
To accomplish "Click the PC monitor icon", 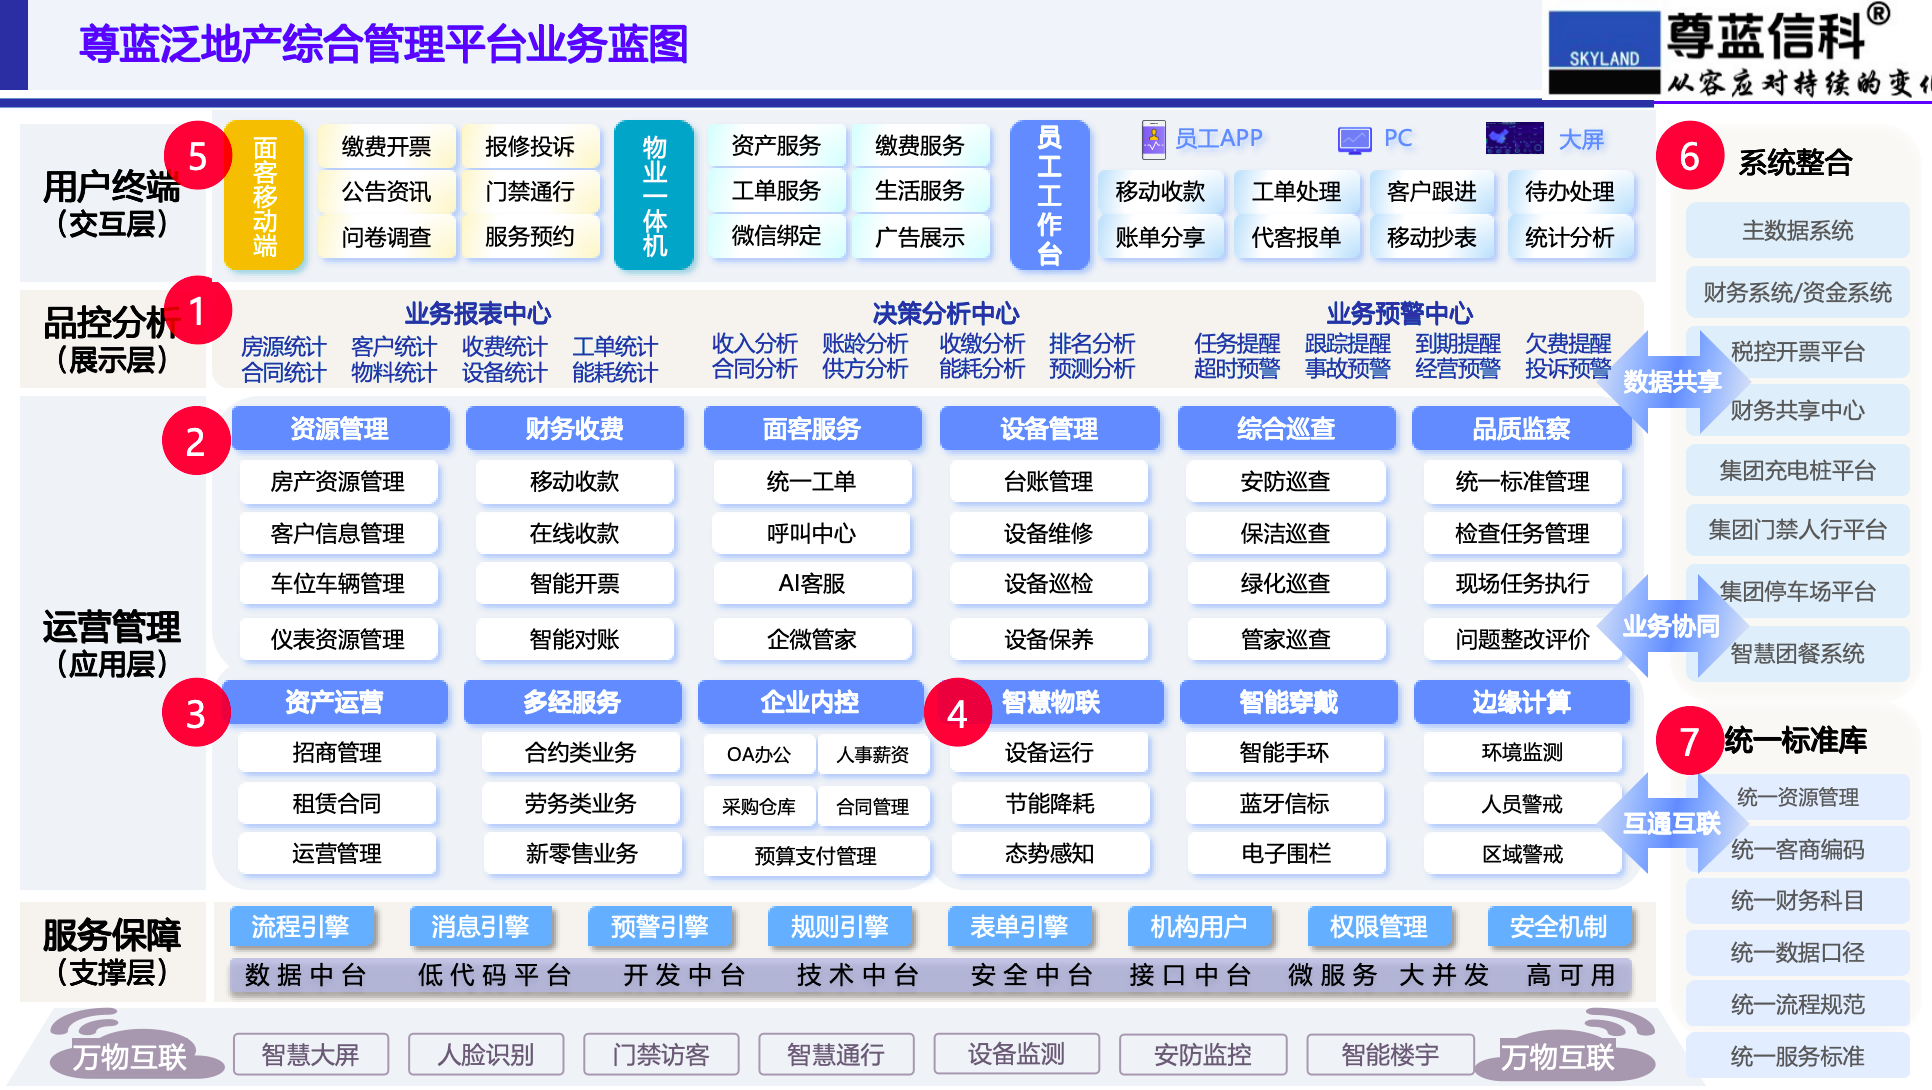I will coord(1354,140).
